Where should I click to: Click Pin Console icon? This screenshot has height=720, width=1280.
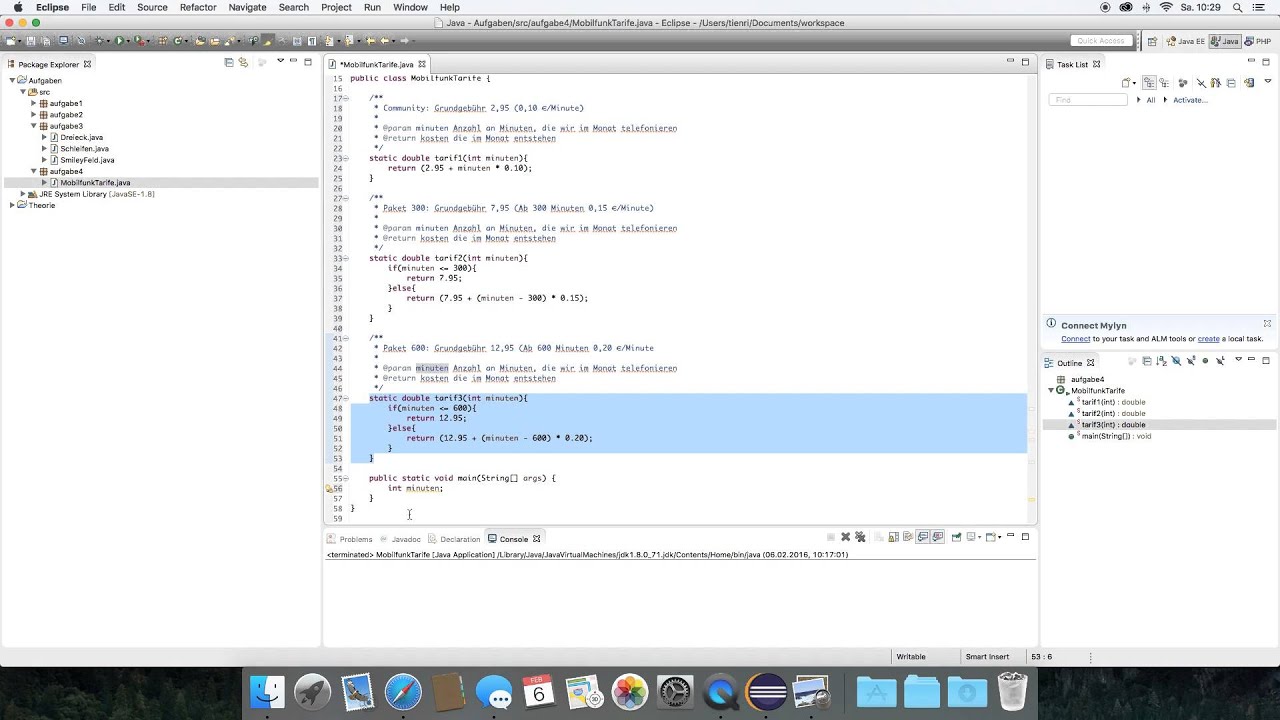(x=957, y=537)
